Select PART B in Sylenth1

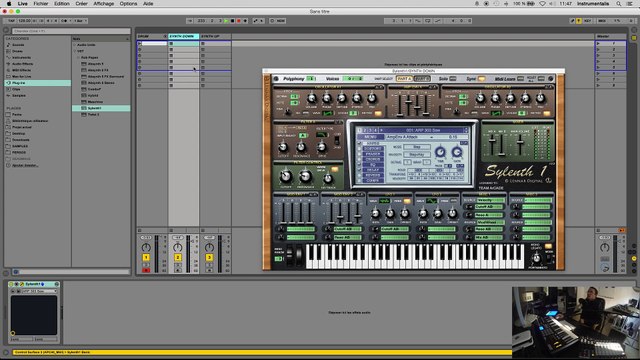click(x=422, y=79)
